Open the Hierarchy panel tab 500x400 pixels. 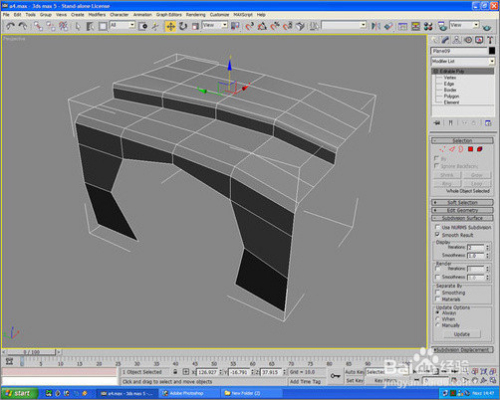[x=457, y=40]
